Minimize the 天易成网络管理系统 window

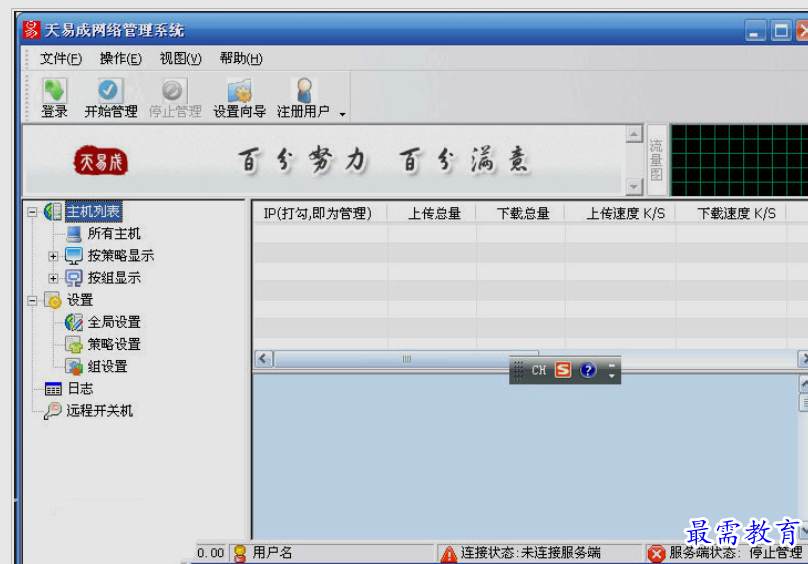pos(755,31)
